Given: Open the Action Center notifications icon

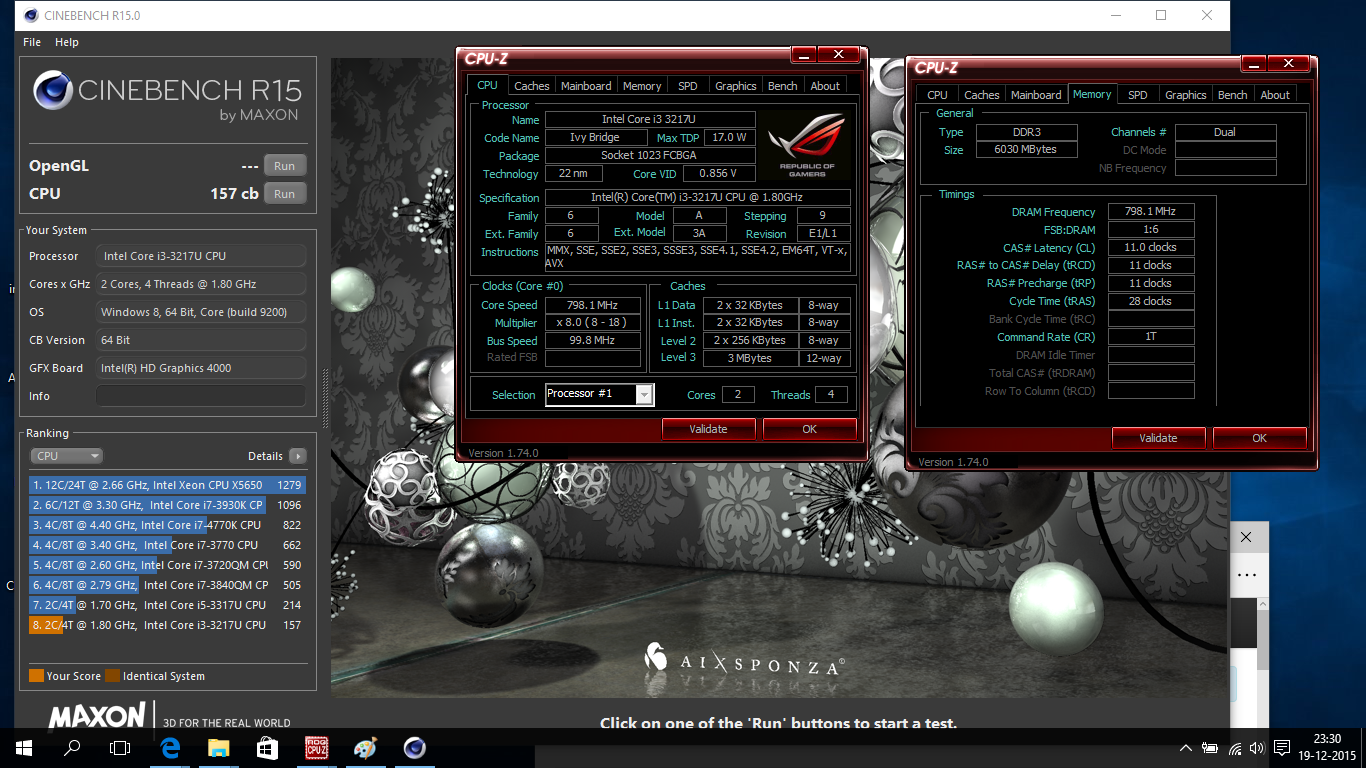Looking at the screenshot, I should point(1282,748).
